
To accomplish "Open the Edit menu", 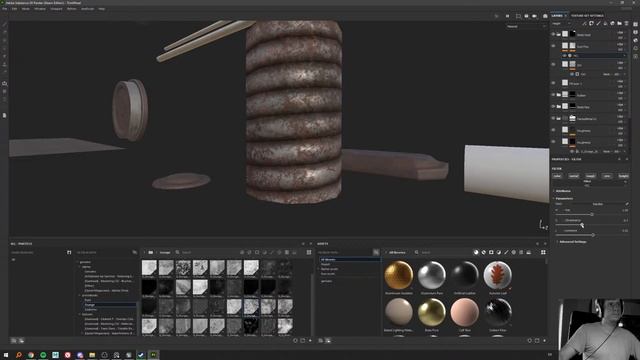I will tap(14, 9).
